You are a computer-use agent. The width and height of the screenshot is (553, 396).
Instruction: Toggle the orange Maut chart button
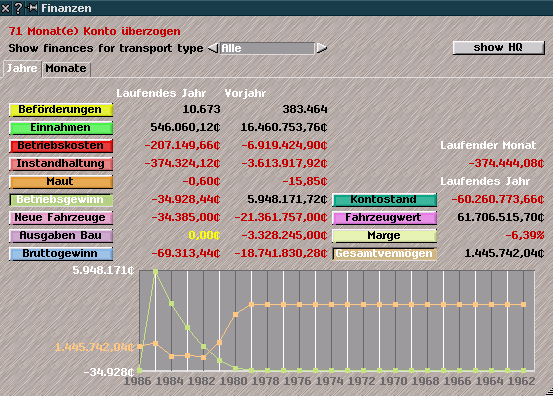(x=61, y=182)
